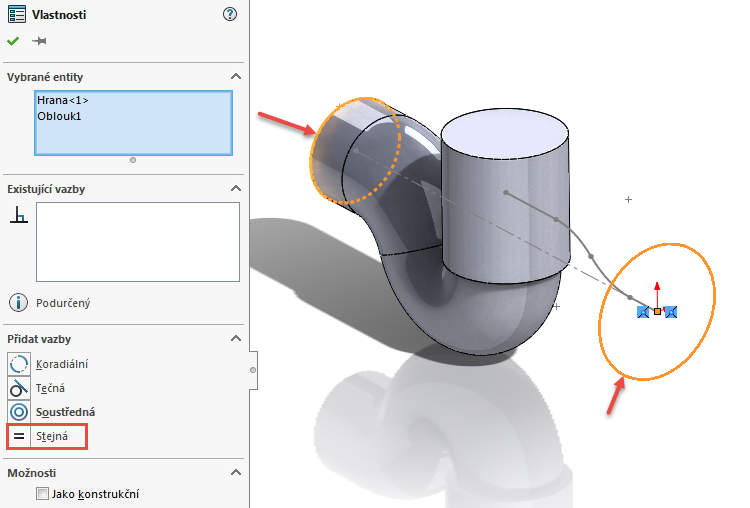750x508 pixels.
Task: Collapse the Existující vazby section
Action: pos(235,188)
